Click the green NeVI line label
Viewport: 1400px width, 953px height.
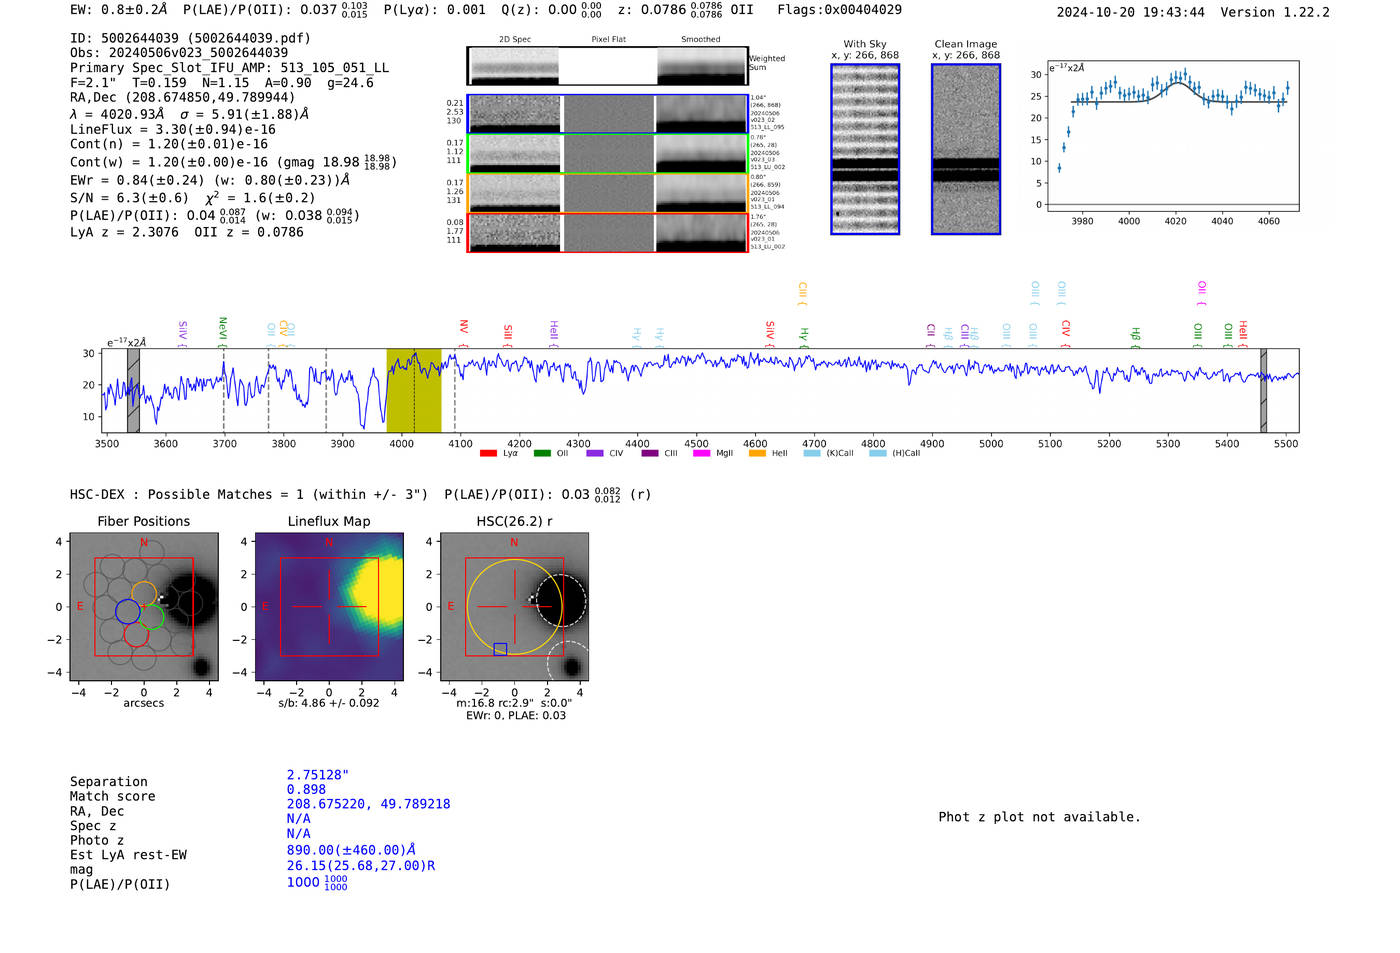[x=223, y=328]
